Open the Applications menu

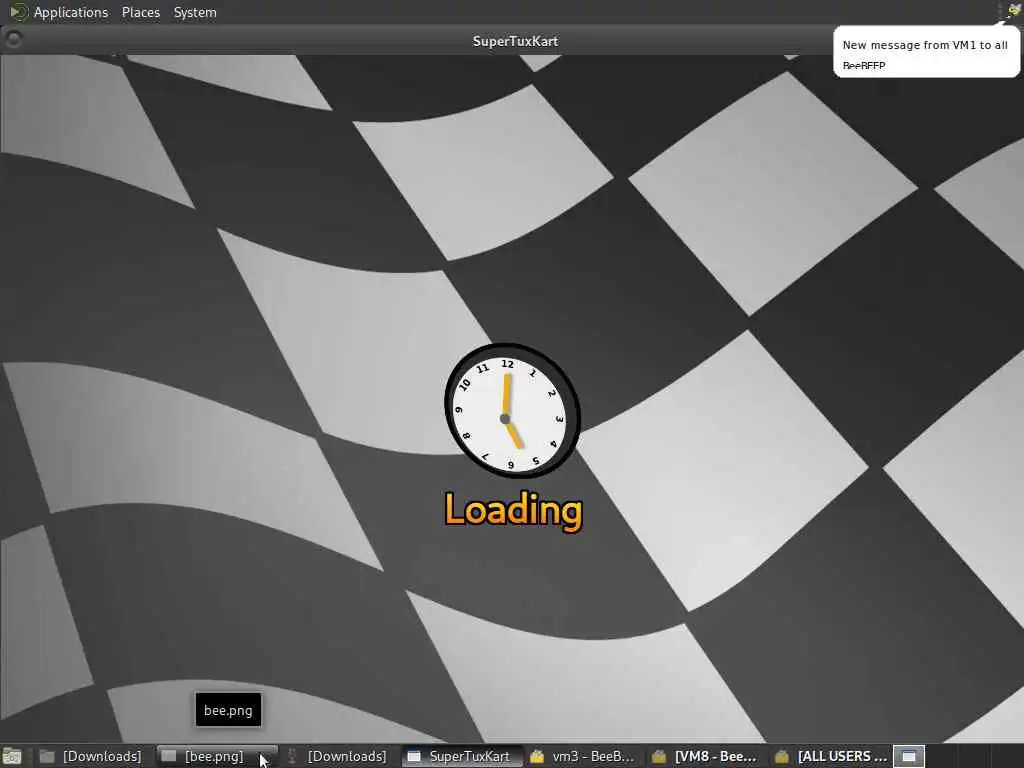point(71,12)
